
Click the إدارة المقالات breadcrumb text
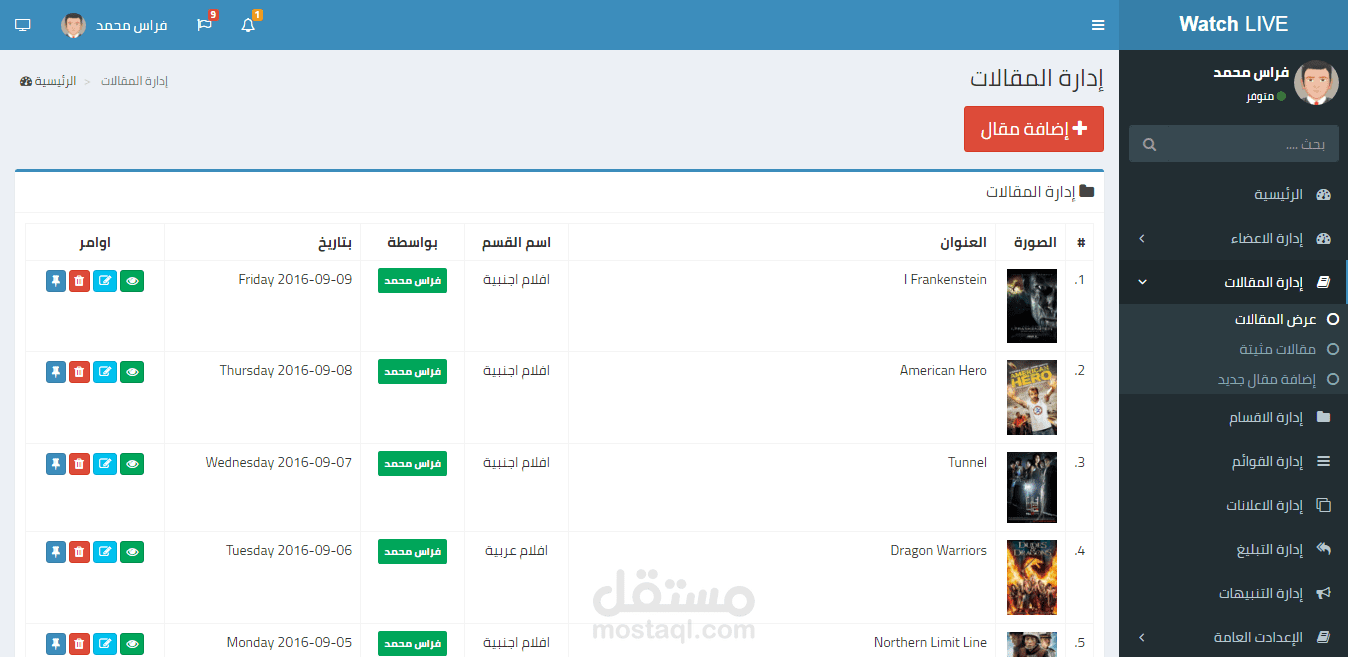point(134,80)
